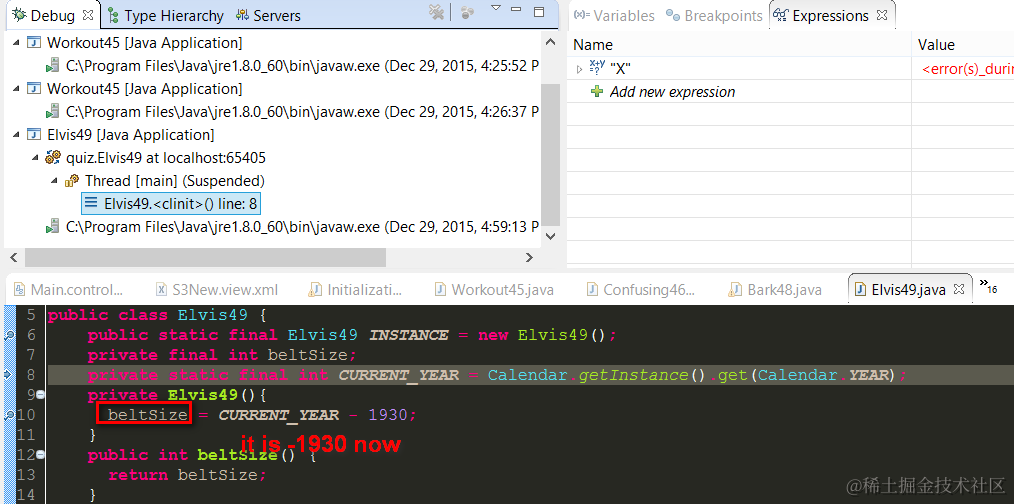Viewport: 1014px width, 504px height.
Task: Click the launch icon beside Elvis49 [Java Application]
Action: [x=33, y=135]
